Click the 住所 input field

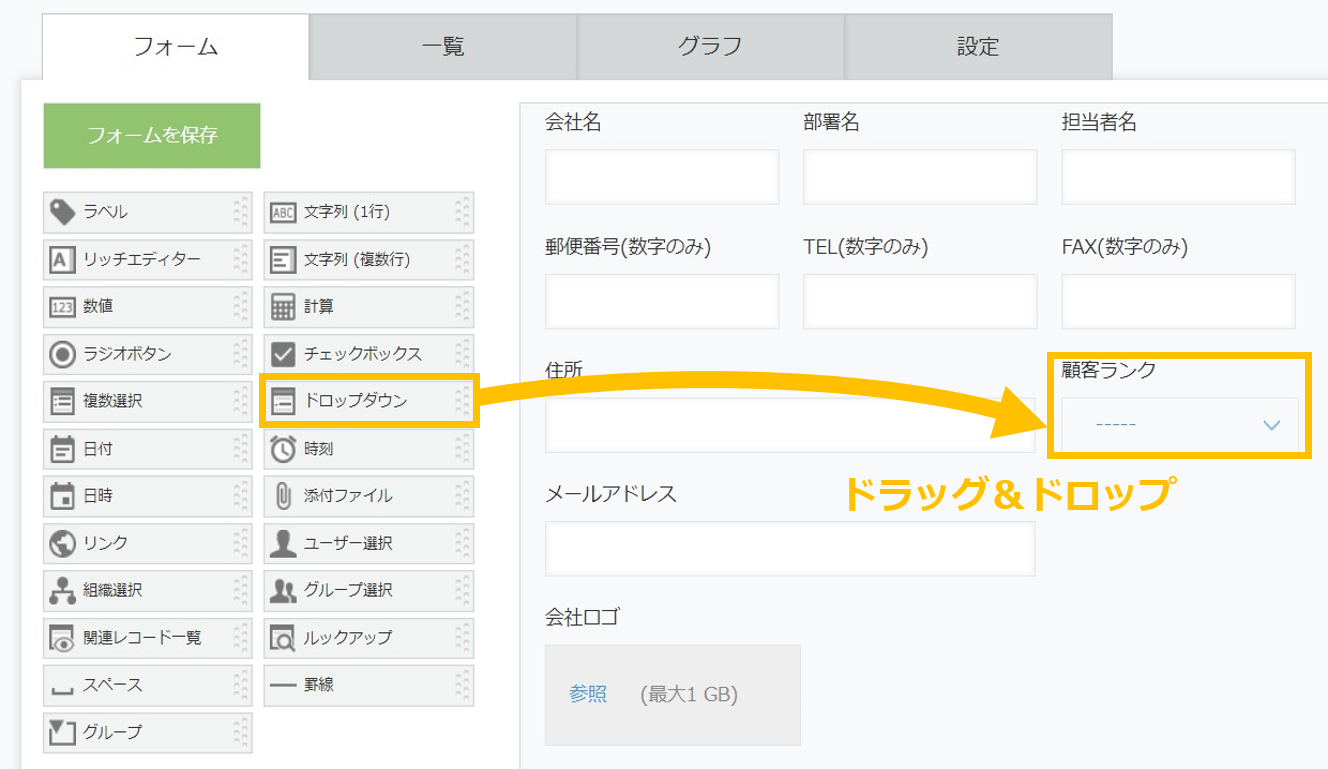790,425
